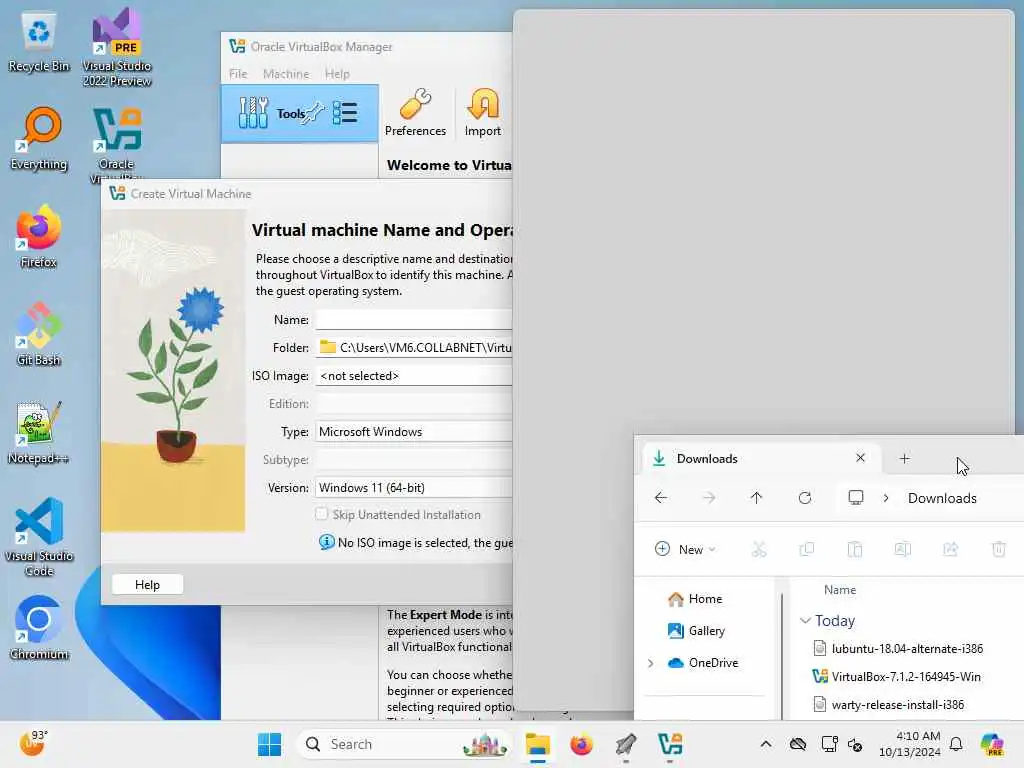This screenshot has height=768, width=1024.
Task: Open Help menu in VirtualBox Manager
Action: pyautogui.click(x=337, y=74)
